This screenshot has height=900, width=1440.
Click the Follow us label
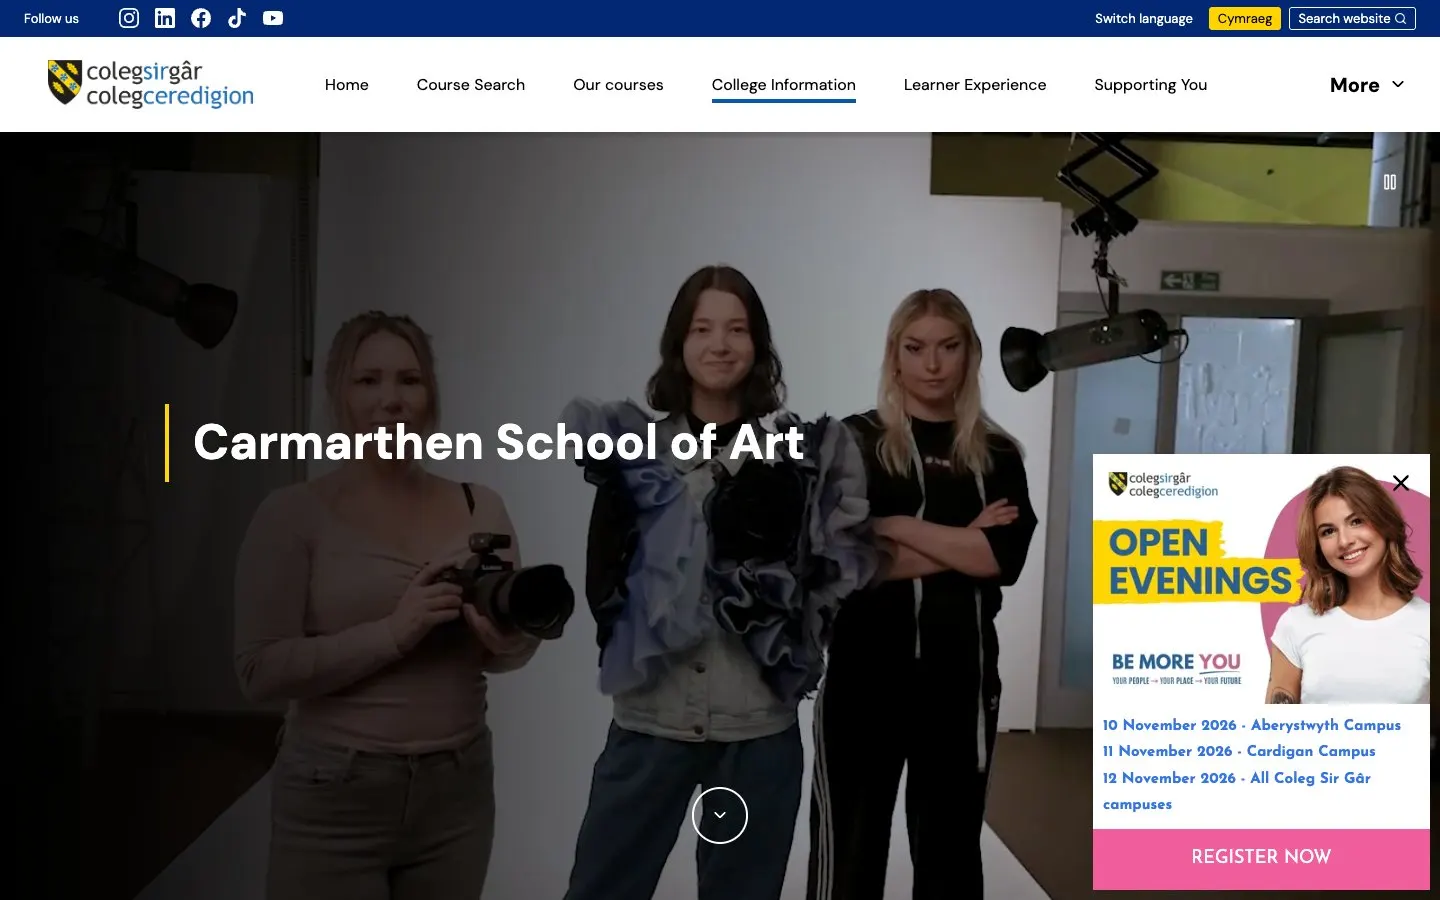pyautogui.click(x=51, y=18)
